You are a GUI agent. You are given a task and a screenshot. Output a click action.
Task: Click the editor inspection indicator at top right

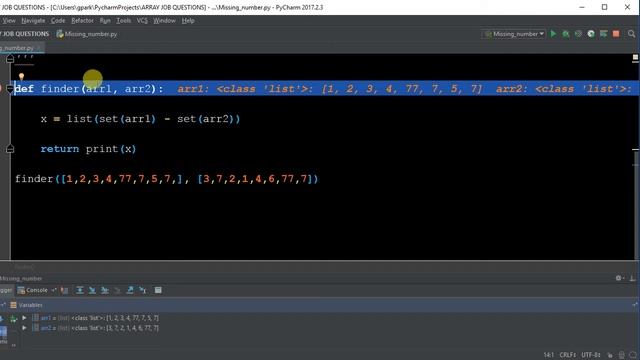[635, 58]
